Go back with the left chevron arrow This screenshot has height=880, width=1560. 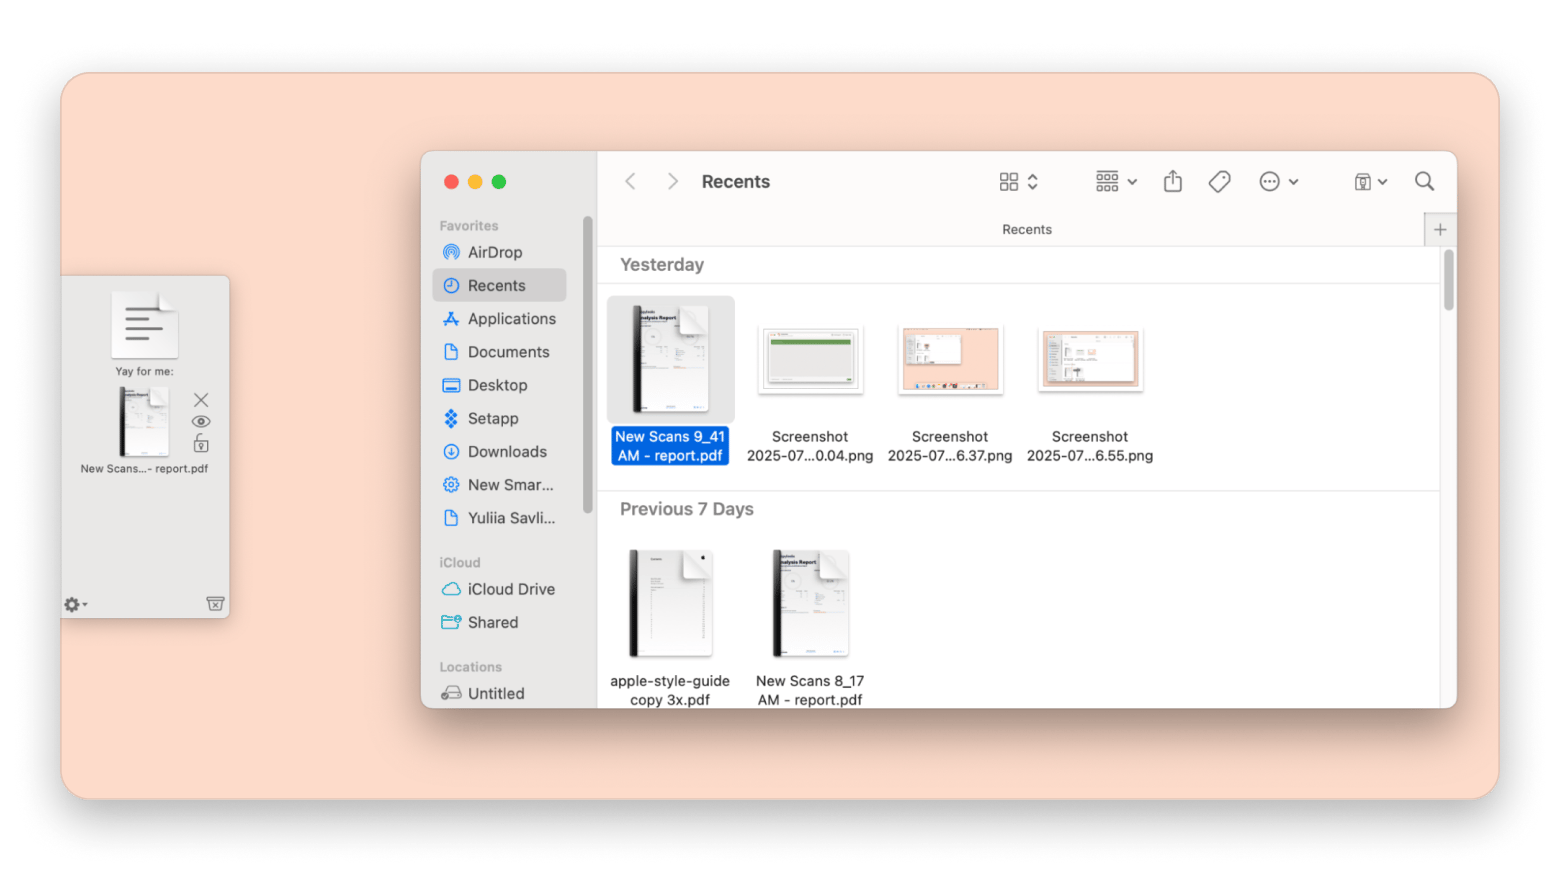click(630, 181)
